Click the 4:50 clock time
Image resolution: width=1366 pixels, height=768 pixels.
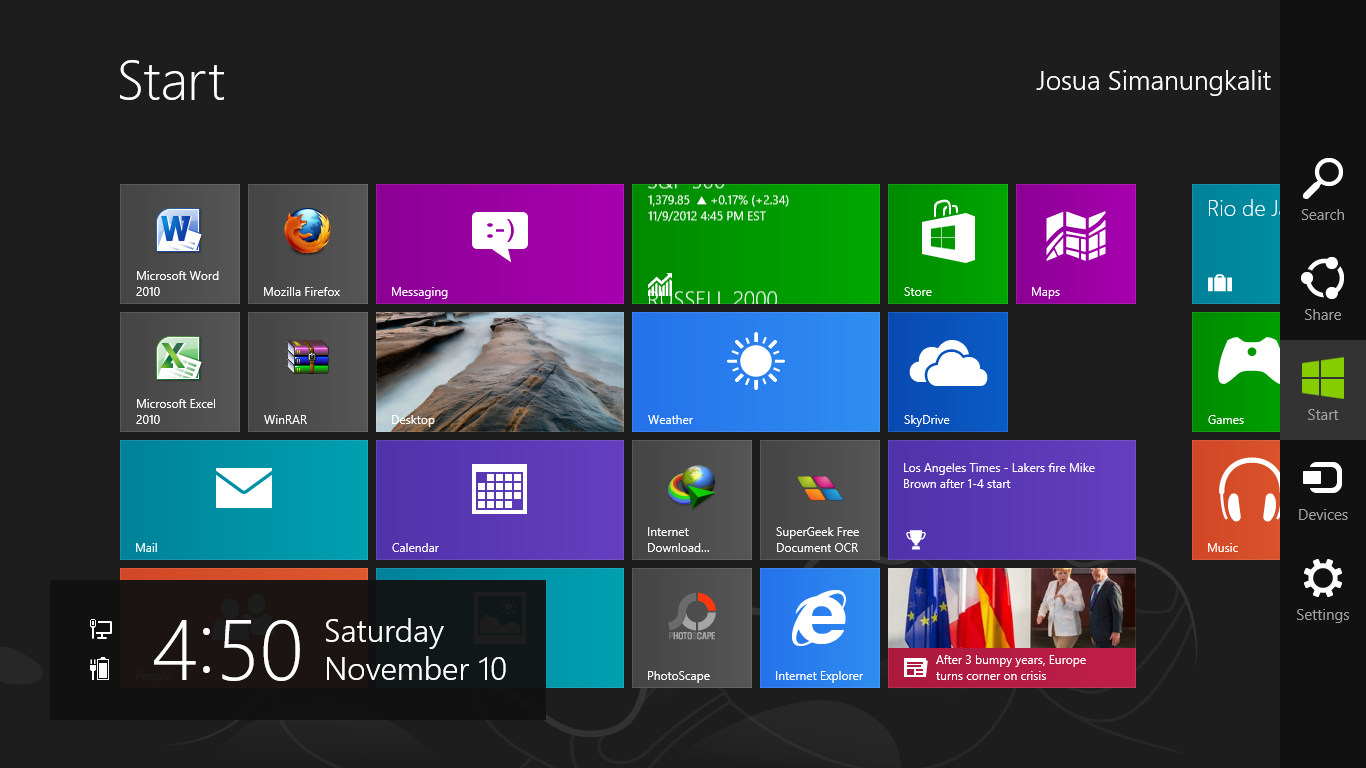tap(227, 650)
